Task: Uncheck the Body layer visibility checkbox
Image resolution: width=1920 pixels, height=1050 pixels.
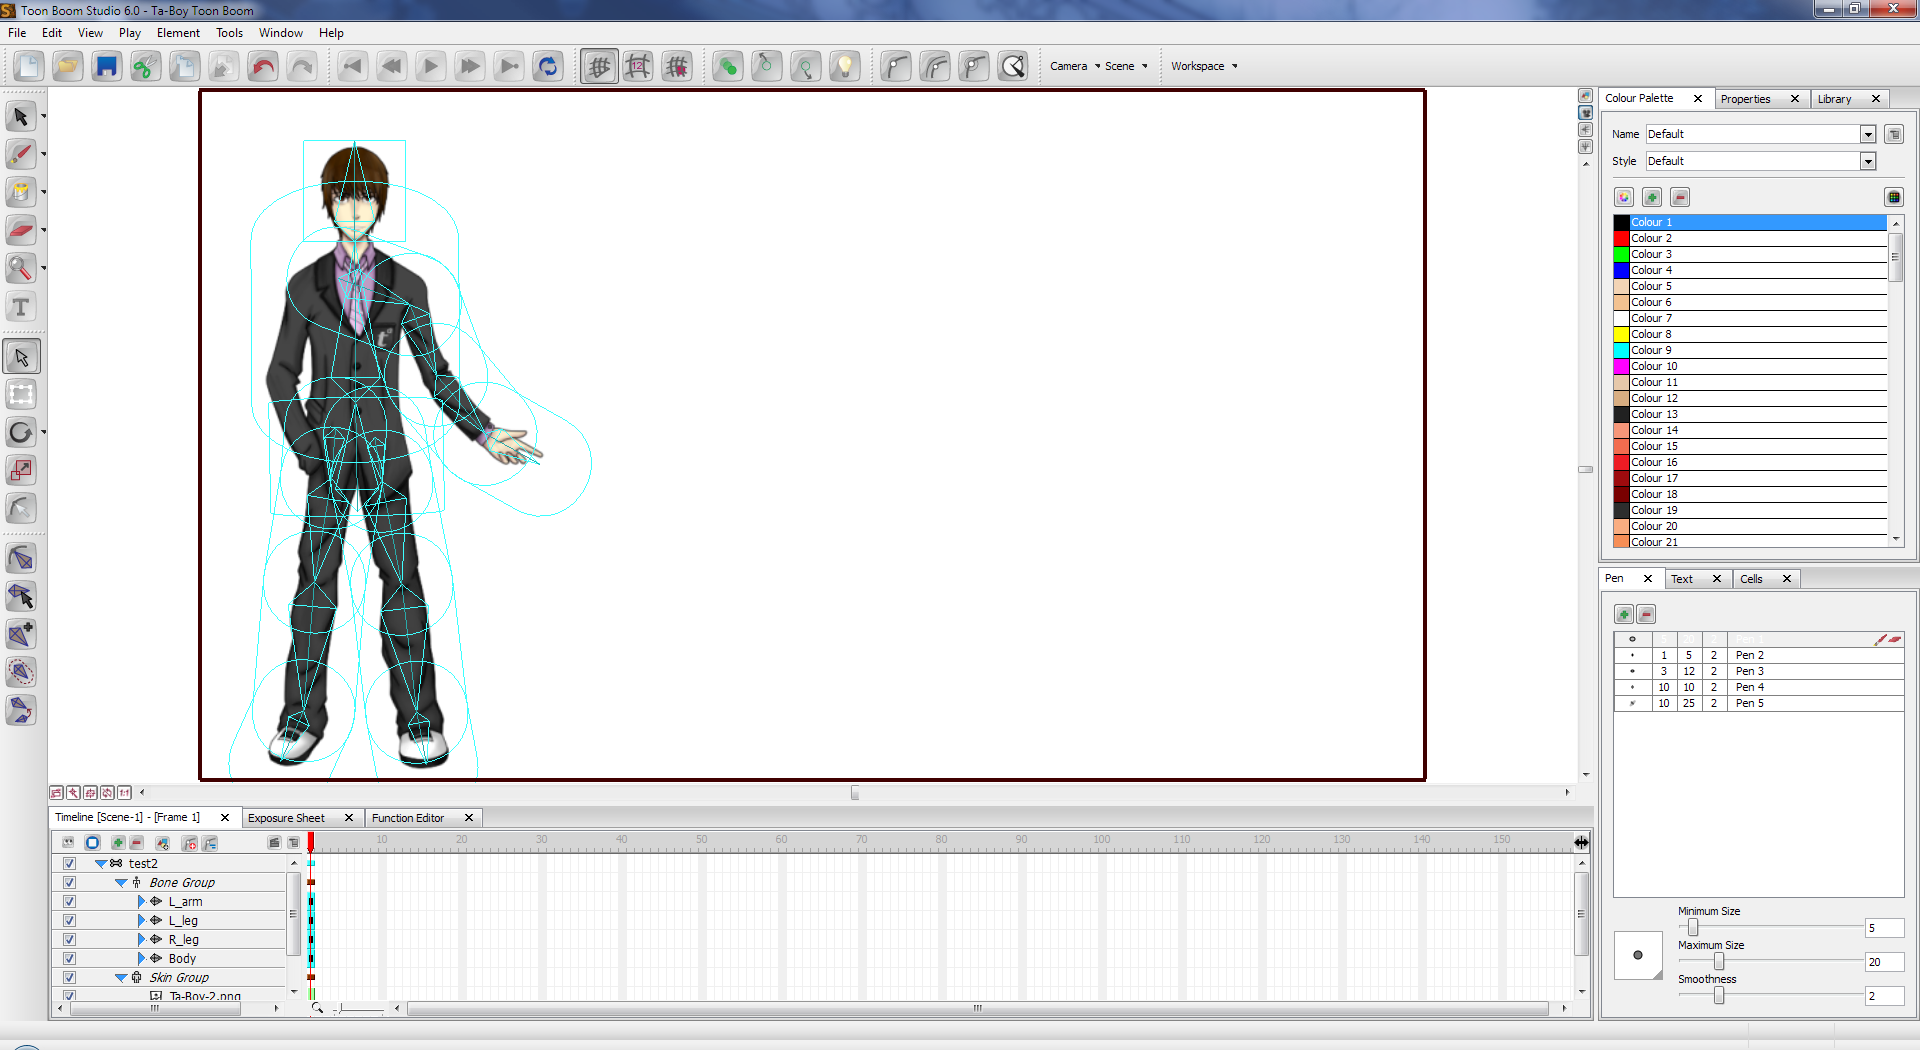Action: 69,958
